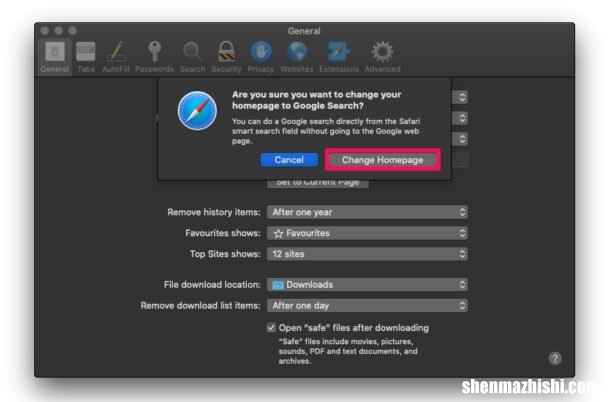Click third partially hidden dropdown arrows
The image size is (610, 402).
(x=462, y=139)
